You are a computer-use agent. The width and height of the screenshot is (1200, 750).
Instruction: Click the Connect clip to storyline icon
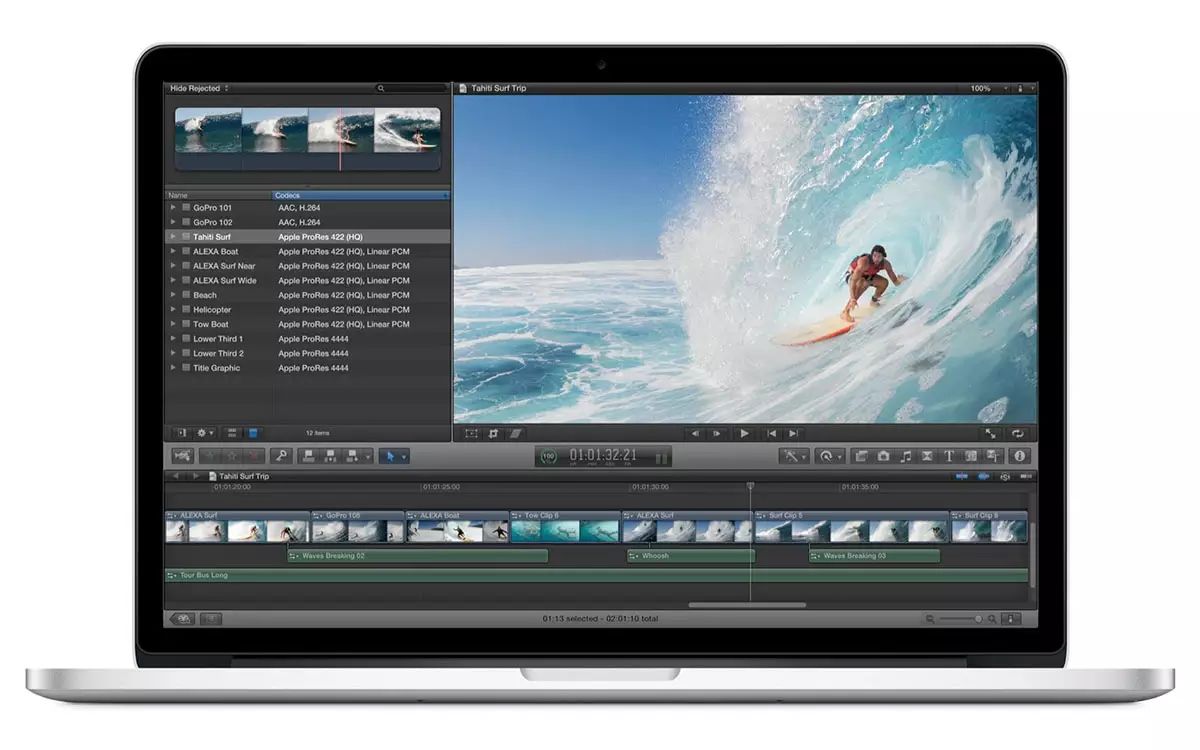308,456
